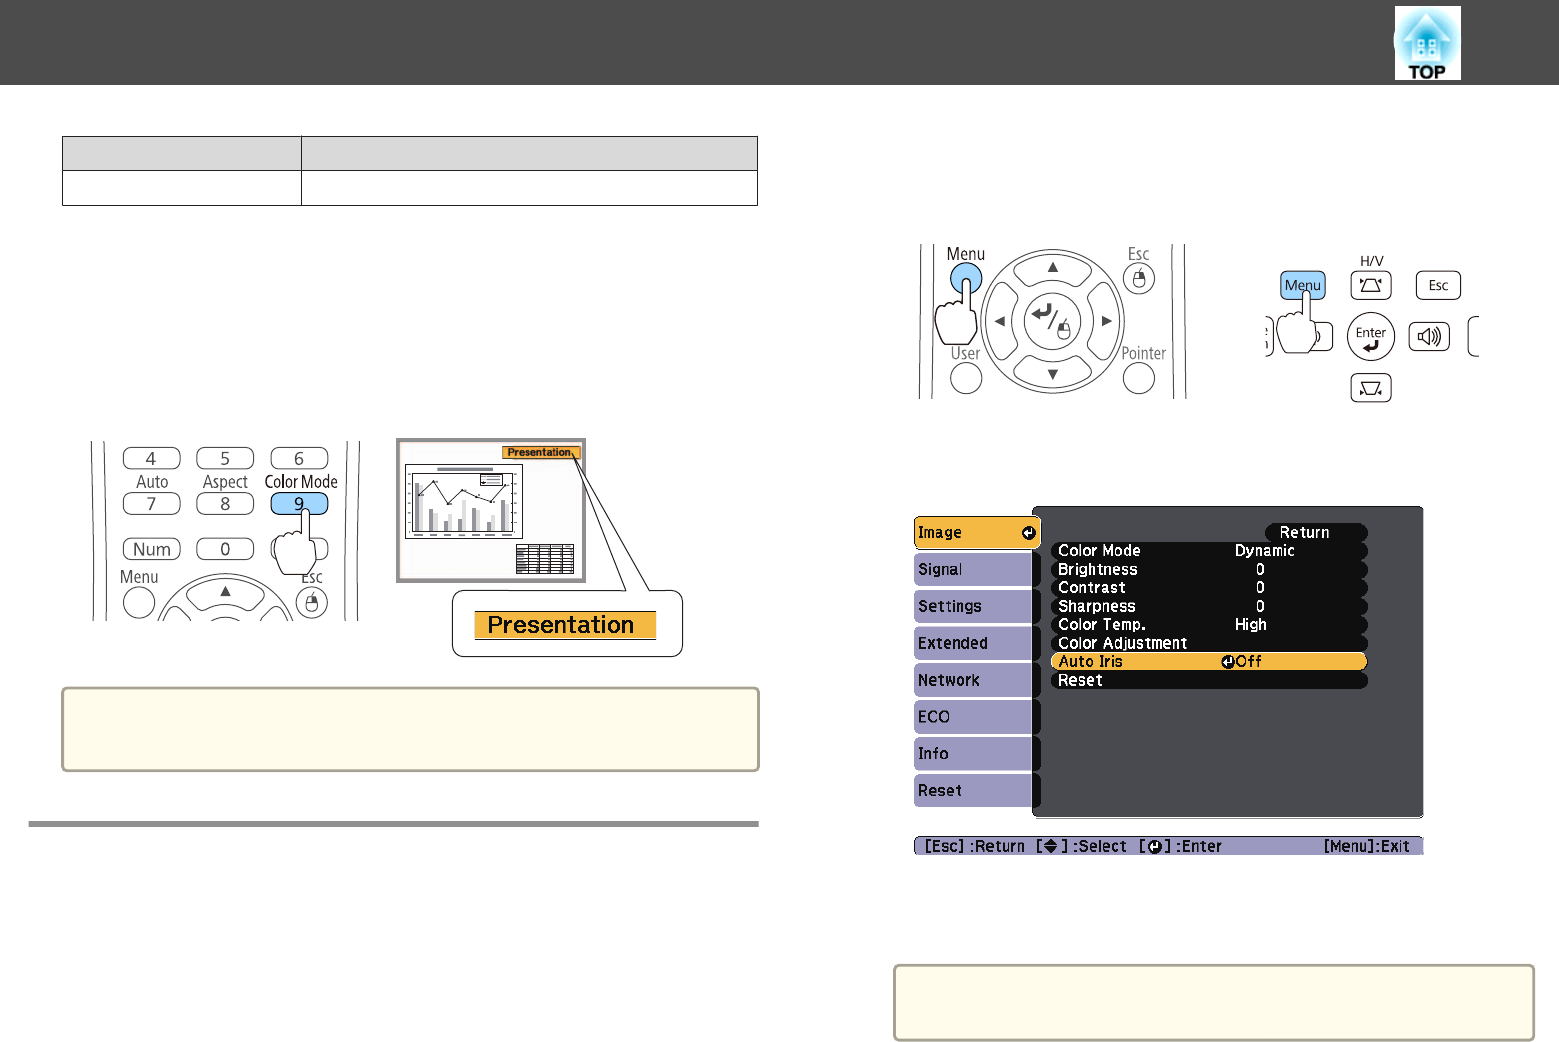The width and height of the screenshot is (1559, 1042).
Task: Click the number 4 button on remote
Action: (151, 458)
